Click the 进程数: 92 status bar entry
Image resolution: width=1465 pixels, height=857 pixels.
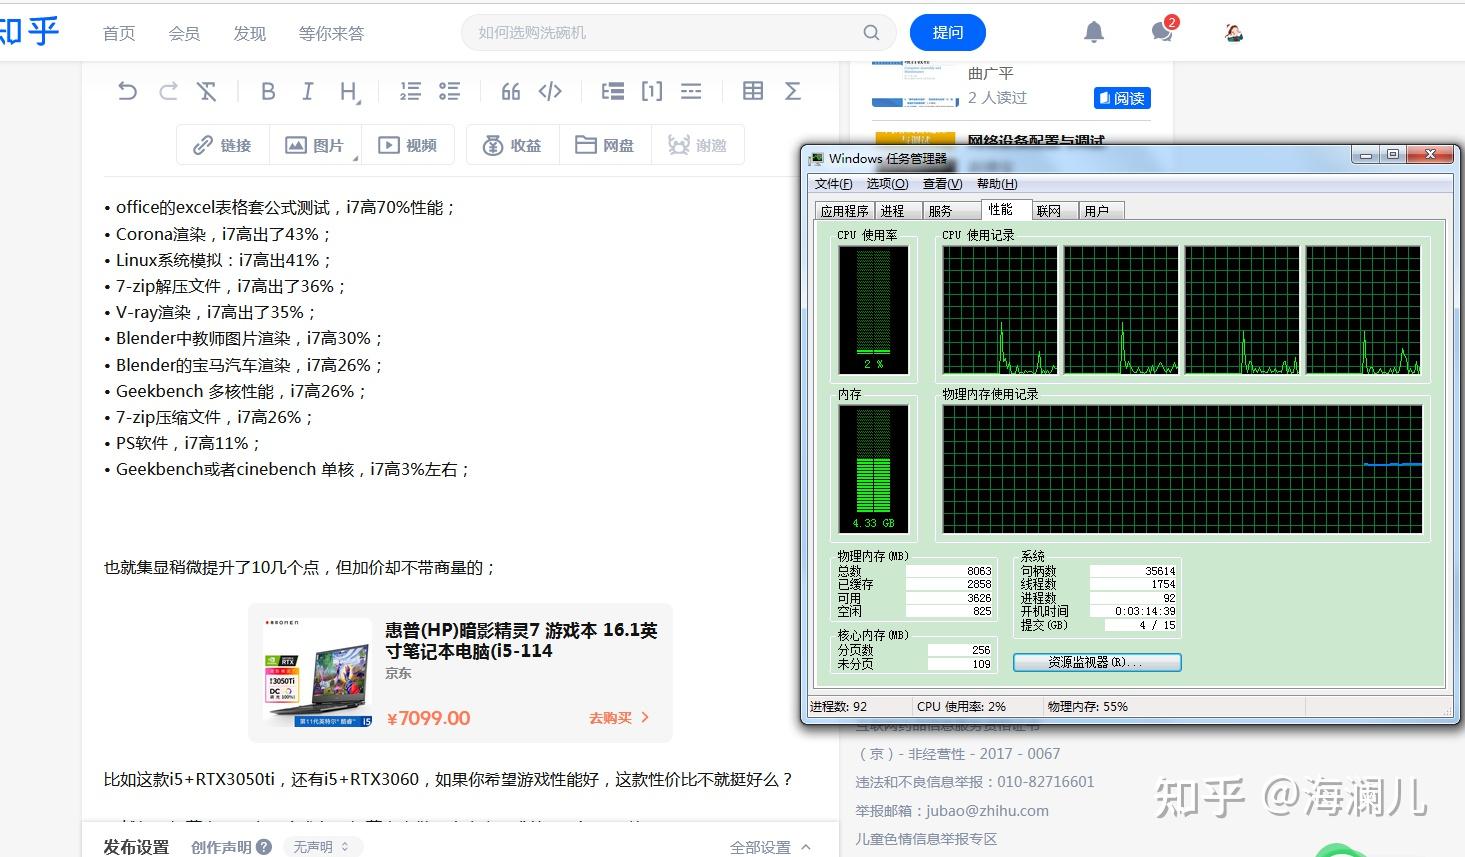click(838, 706)
